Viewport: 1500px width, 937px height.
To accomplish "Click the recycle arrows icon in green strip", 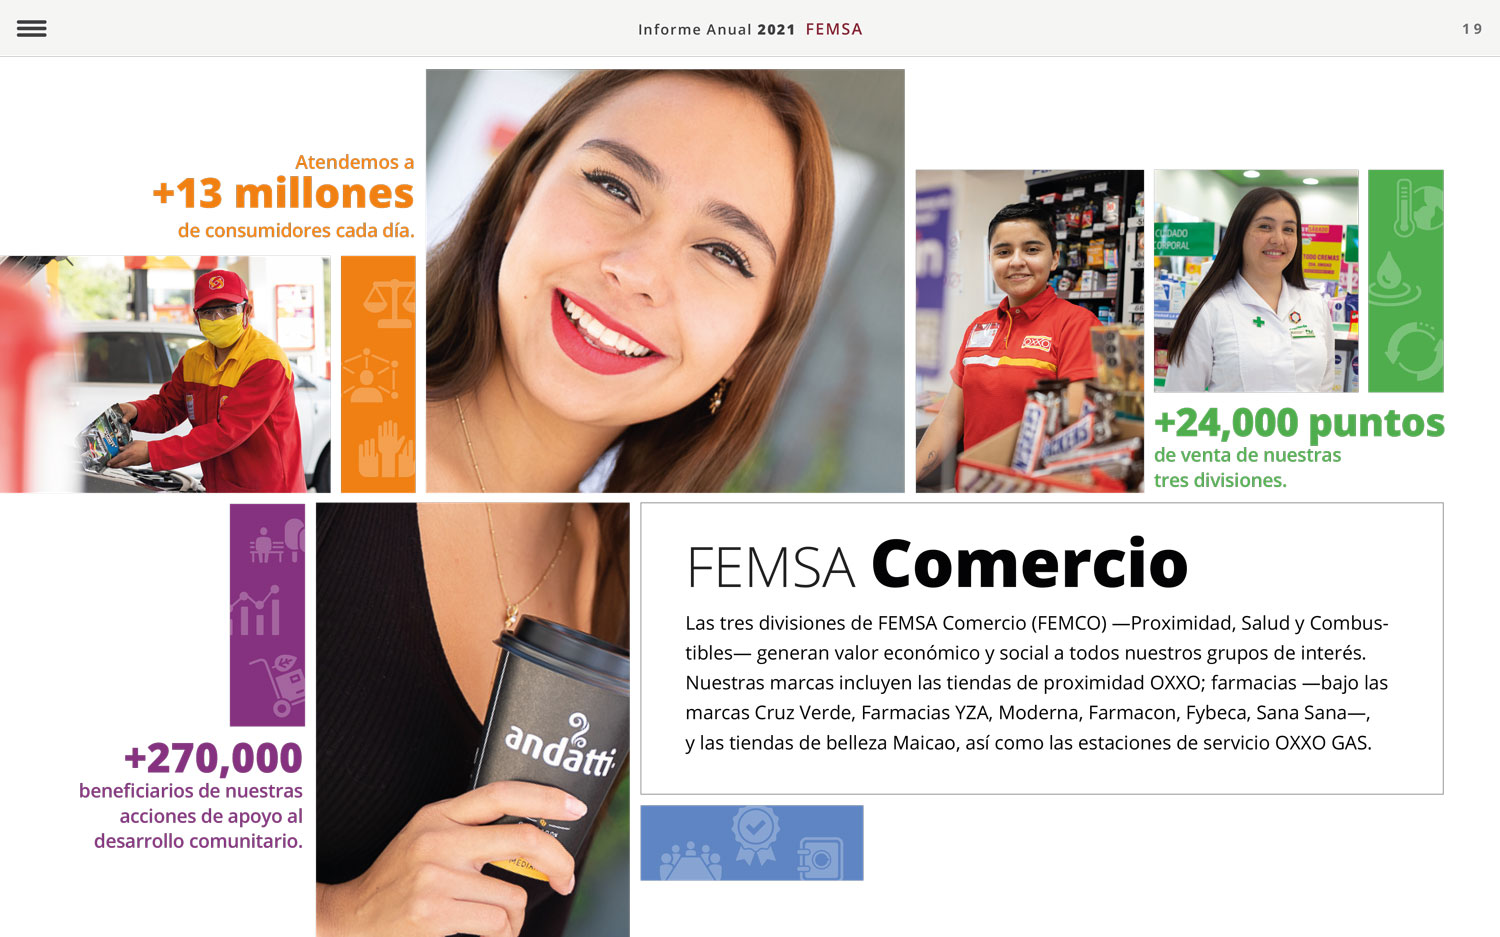I will [x=1414, y=349].
